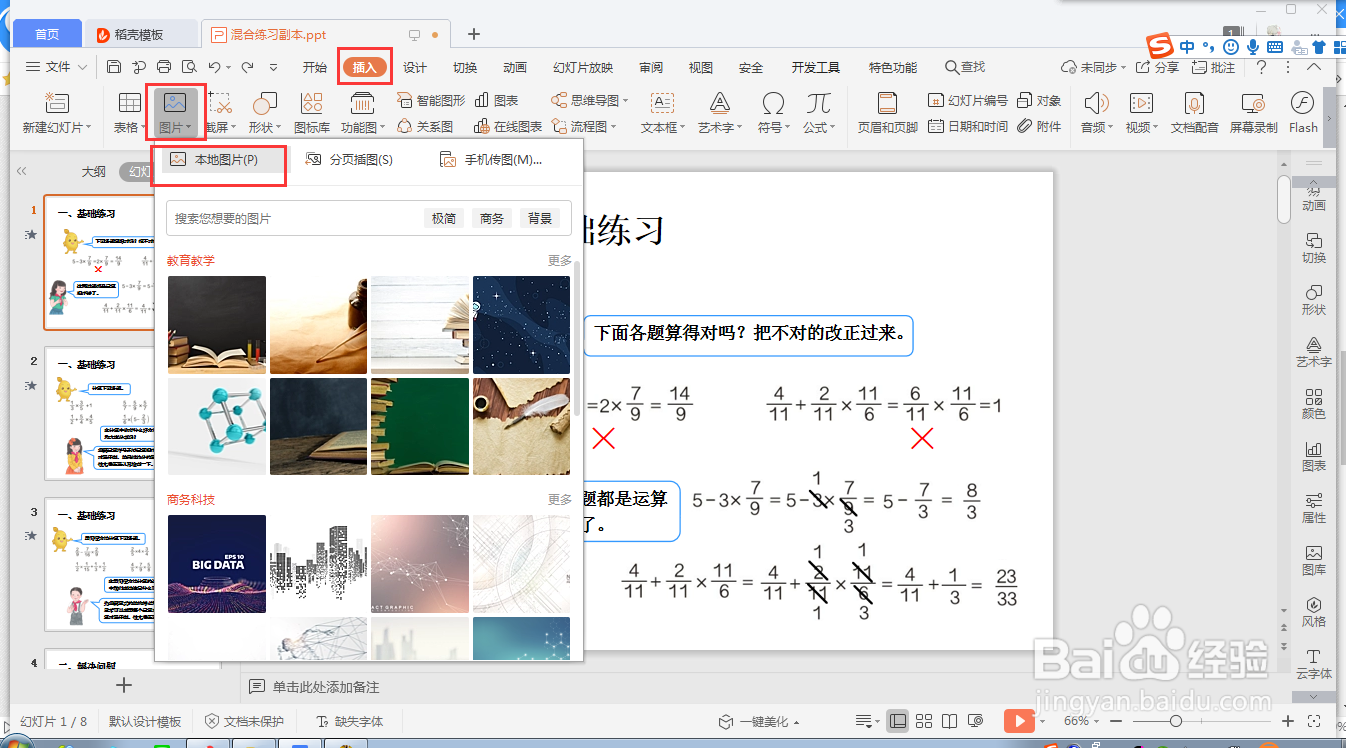
Task: Click the Background (背景) tag button
Action: [x=540, y=218]
